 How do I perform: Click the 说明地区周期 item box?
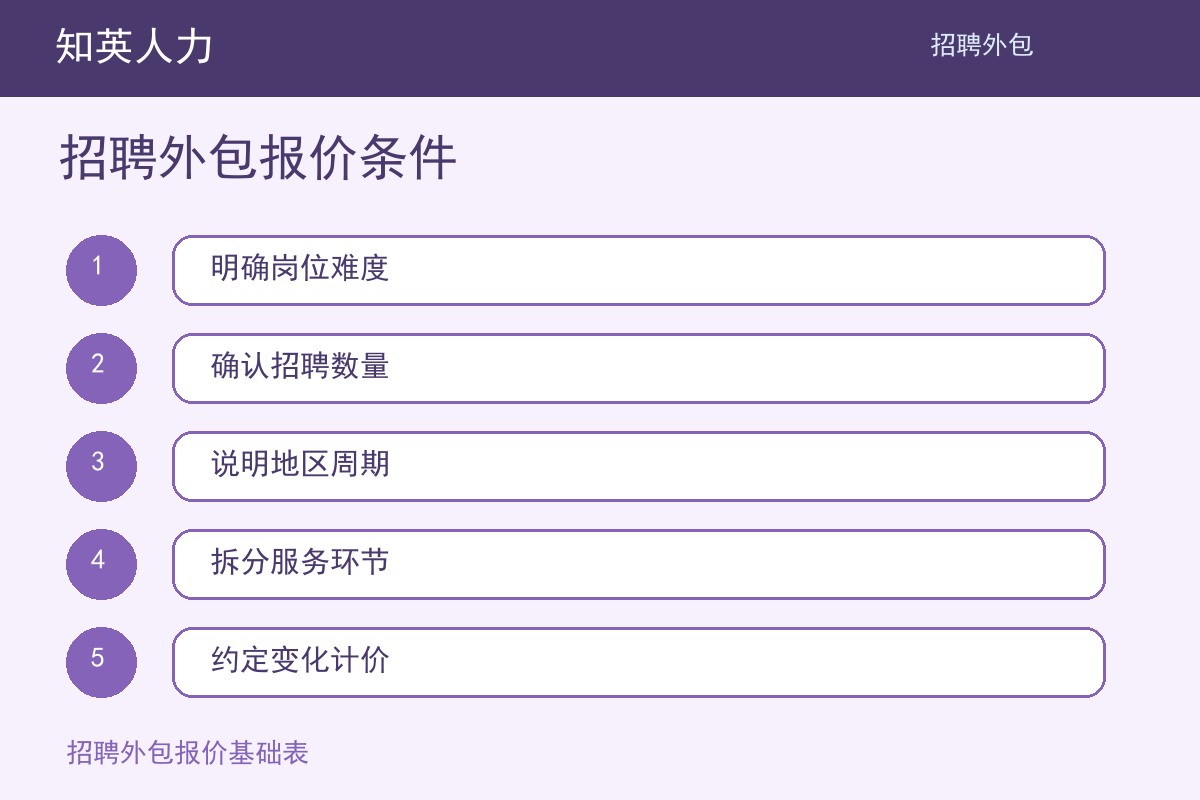click(x=639, y=466)
